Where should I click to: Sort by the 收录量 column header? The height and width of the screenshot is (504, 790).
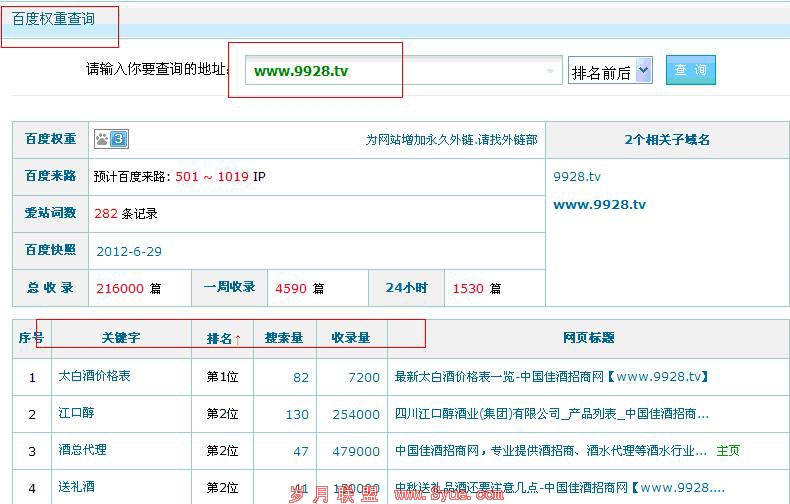[351, 338]
